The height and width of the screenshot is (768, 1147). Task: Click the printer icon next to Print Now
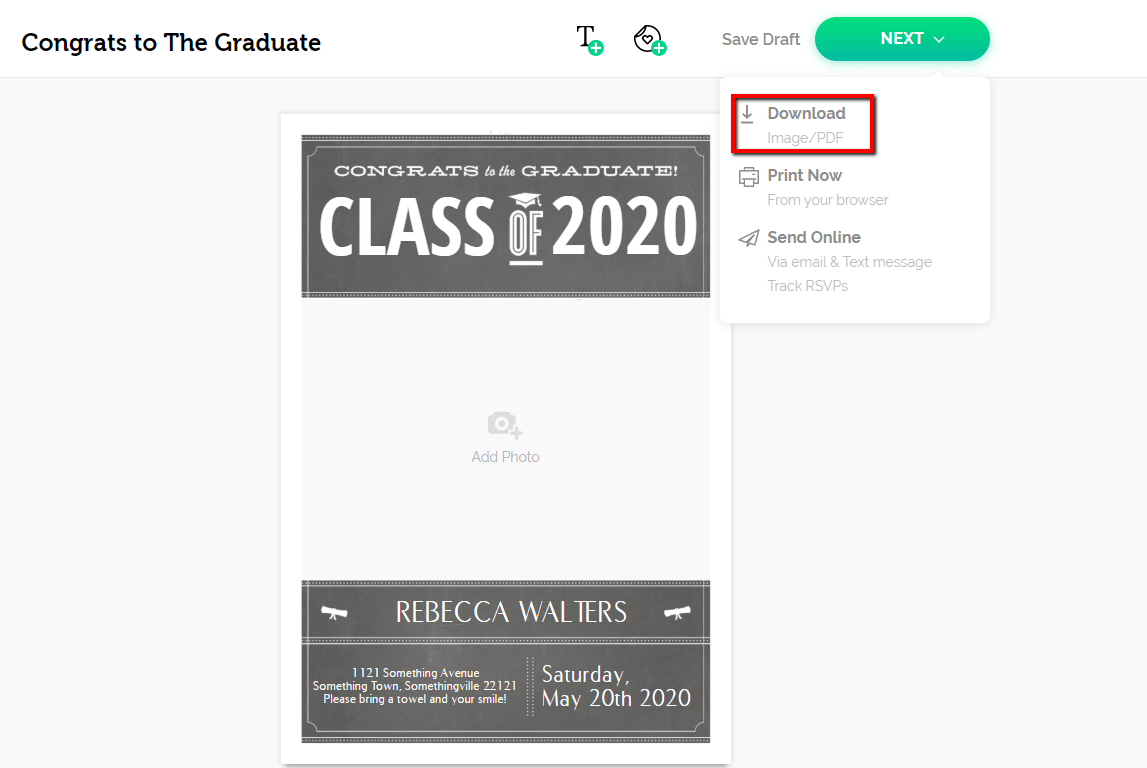(x=748, y=175)
